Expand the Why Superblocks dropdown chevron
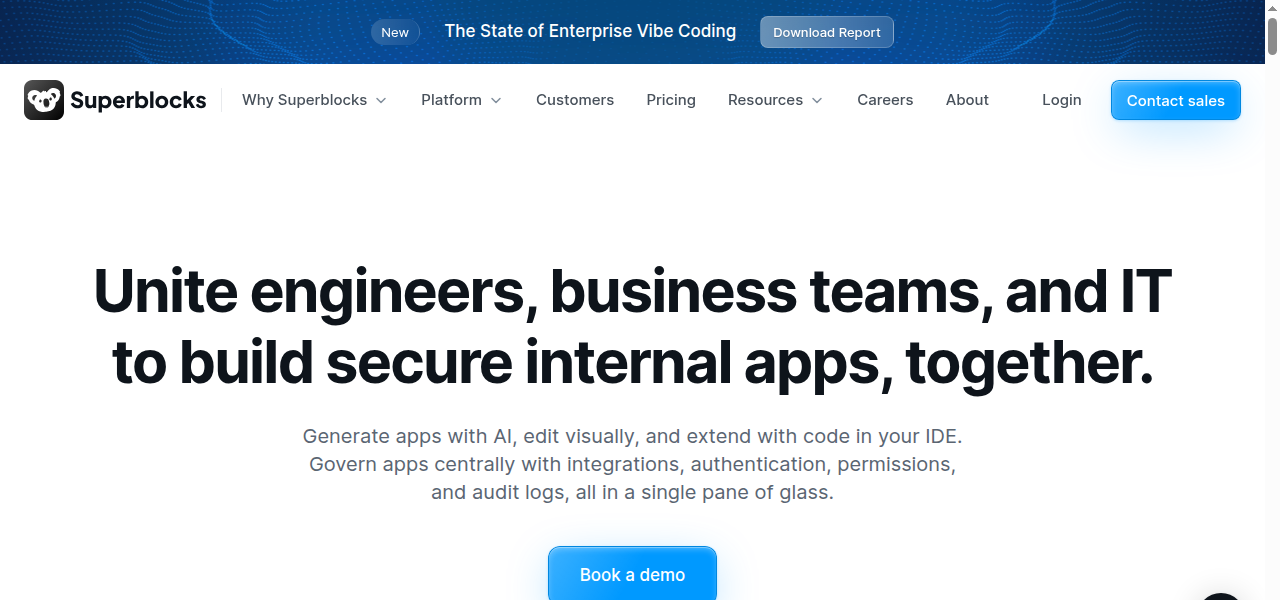This screenshot has height=600, width=1280. (381, 101)
